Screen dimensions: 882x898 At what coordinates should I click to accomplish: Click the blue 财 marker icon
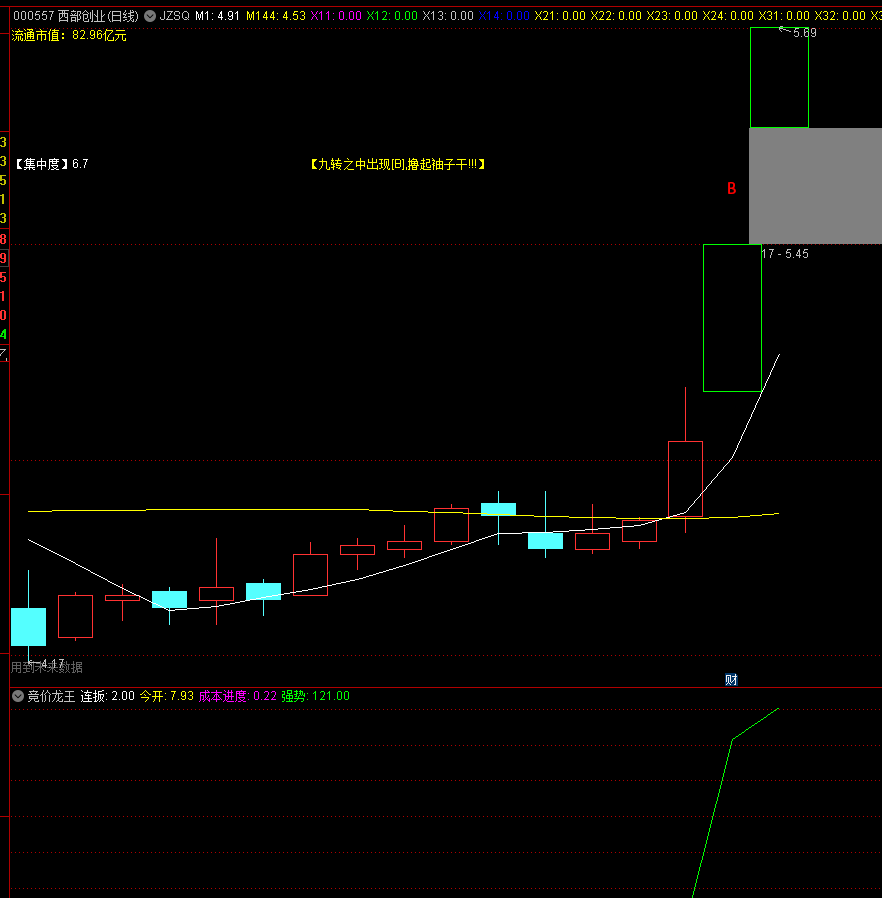(731, 680)
